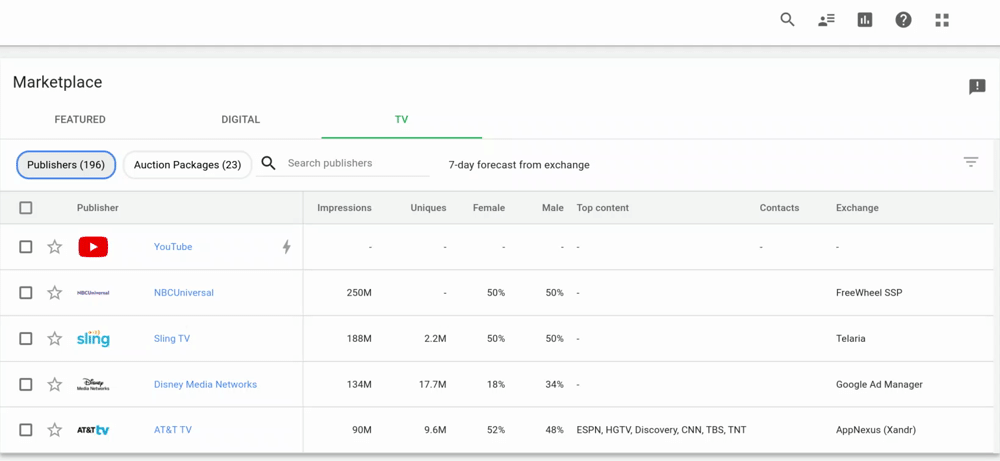Click the Disney Media Networks logo
Image resolution: width=1000 pixels, height=461 pixels.
tap(93, 384)
